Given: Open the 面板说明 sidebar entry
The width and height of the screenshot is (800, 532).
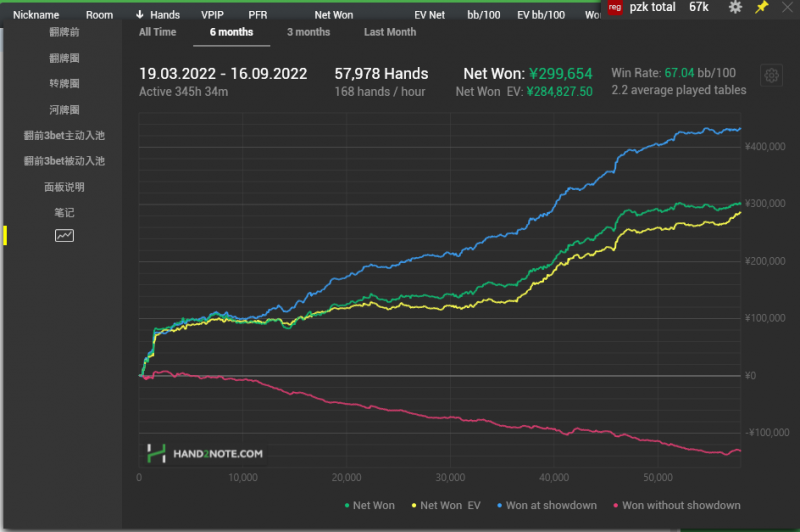Looking at the screenshot, I should 64,186.
